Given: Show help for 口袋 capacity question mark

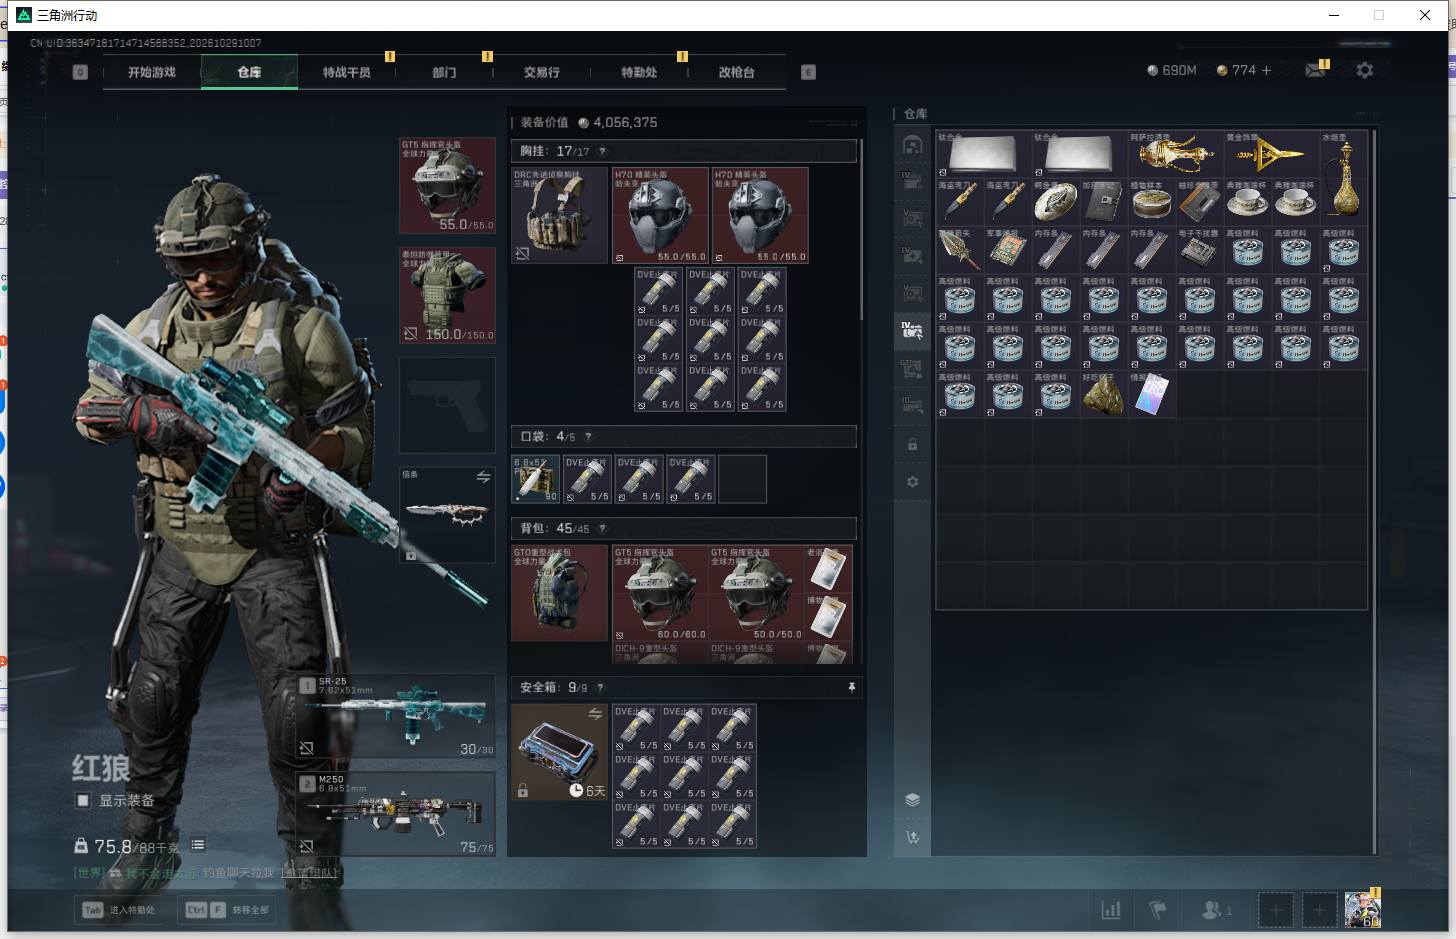Looking at the screenshot, I should (588, 437).
